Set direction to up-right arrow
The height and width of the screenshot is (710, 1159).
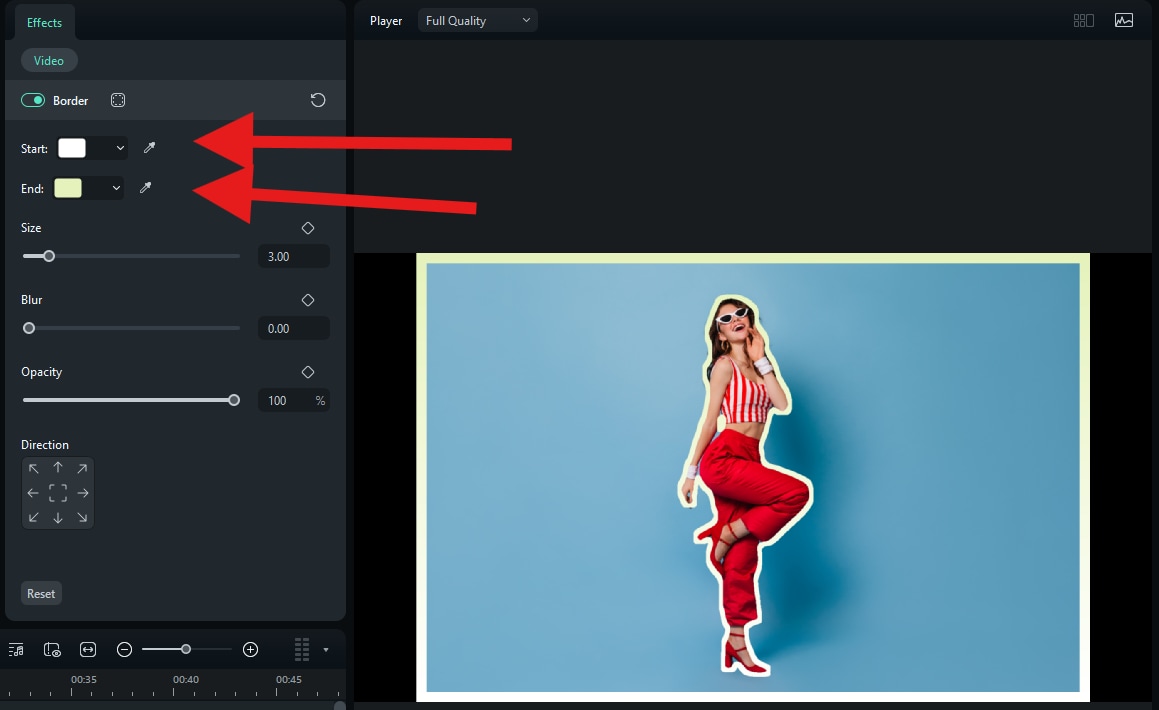(x=82, y=468)
